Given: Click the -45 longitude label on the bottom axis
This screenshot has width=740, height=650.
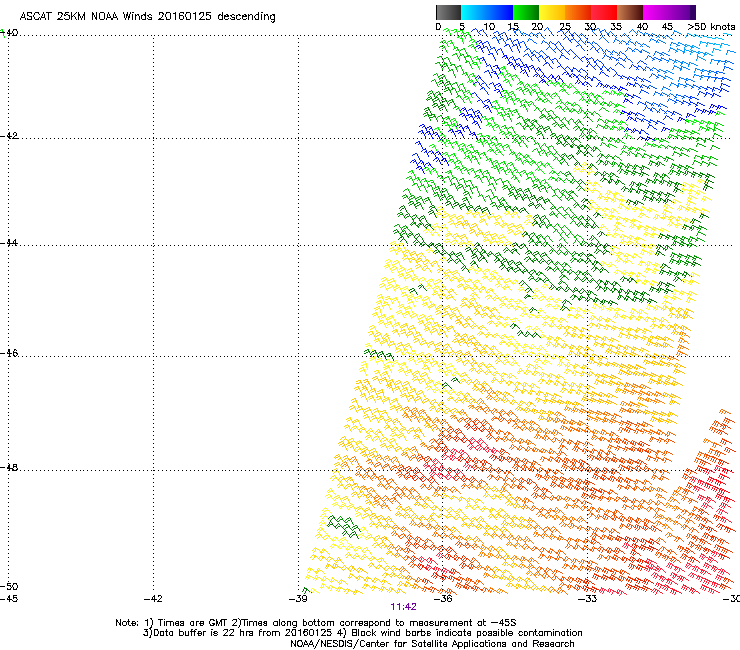Looking at the screenshot, I should [x=9, y=599].
